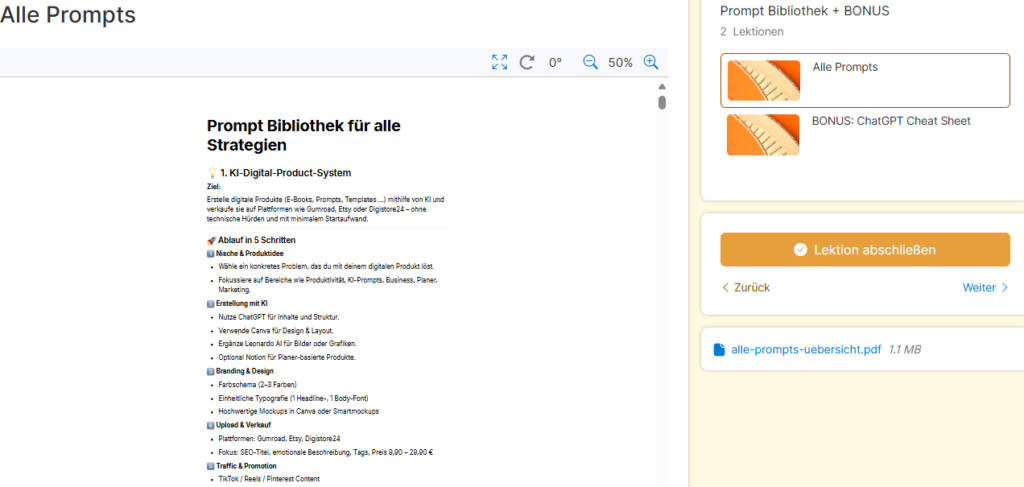Viewport: 1024px width, 487px height.
Task: Select the ChatGPT Cheat Sheet thumbnail
Action: click(x=763, y=134)
